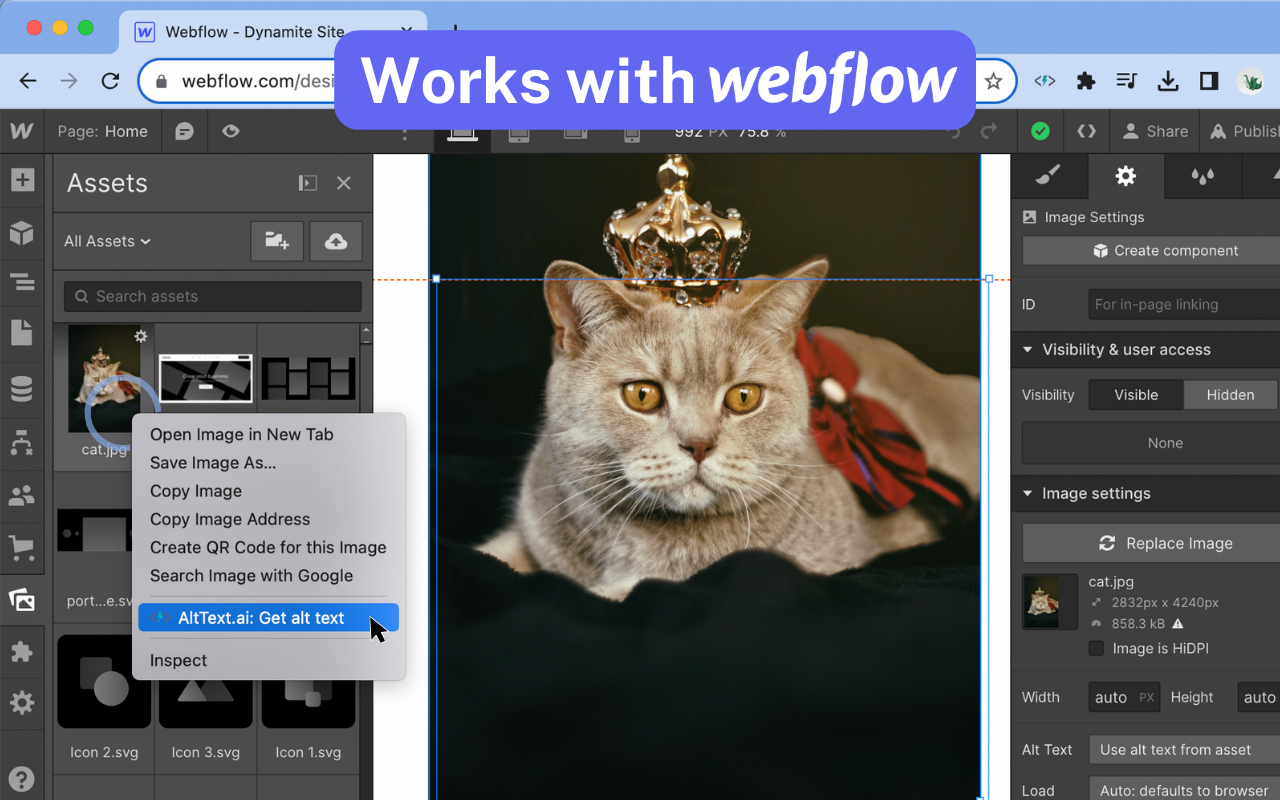Open the code export brackets icon
1280x800 pixels.
[x=1086, y=131]
